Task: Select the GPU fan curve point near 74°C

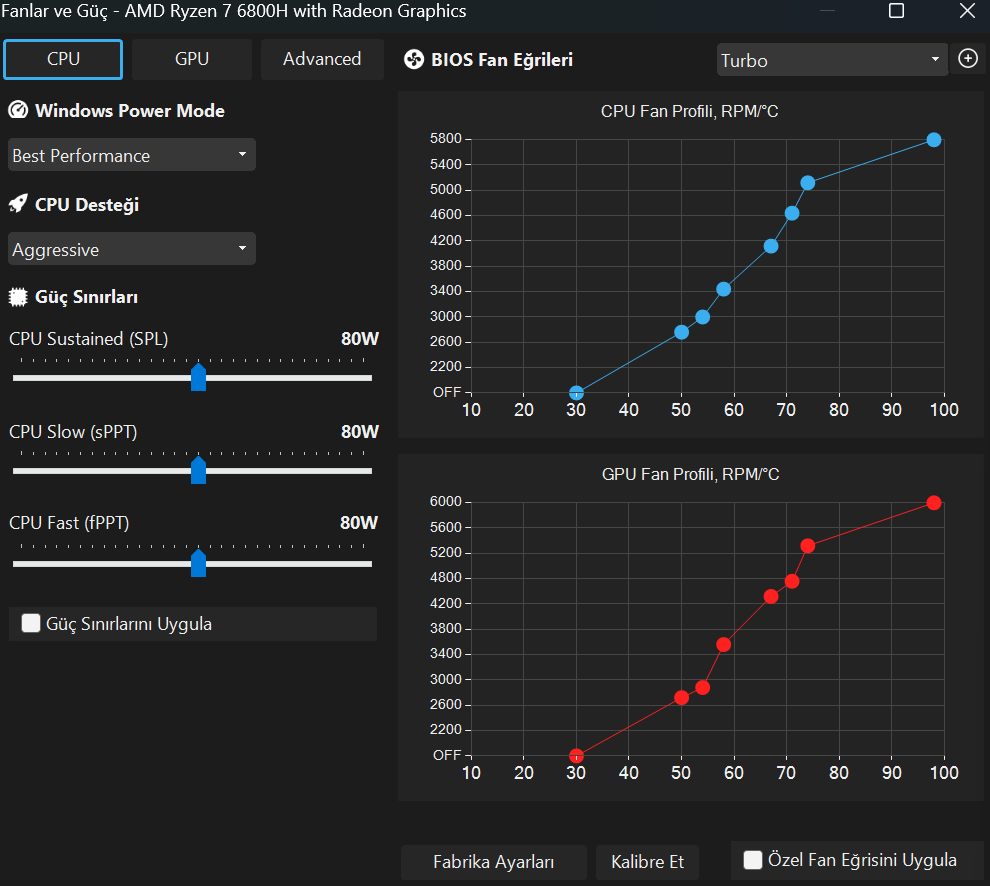Action: click(x=808, y=546)
